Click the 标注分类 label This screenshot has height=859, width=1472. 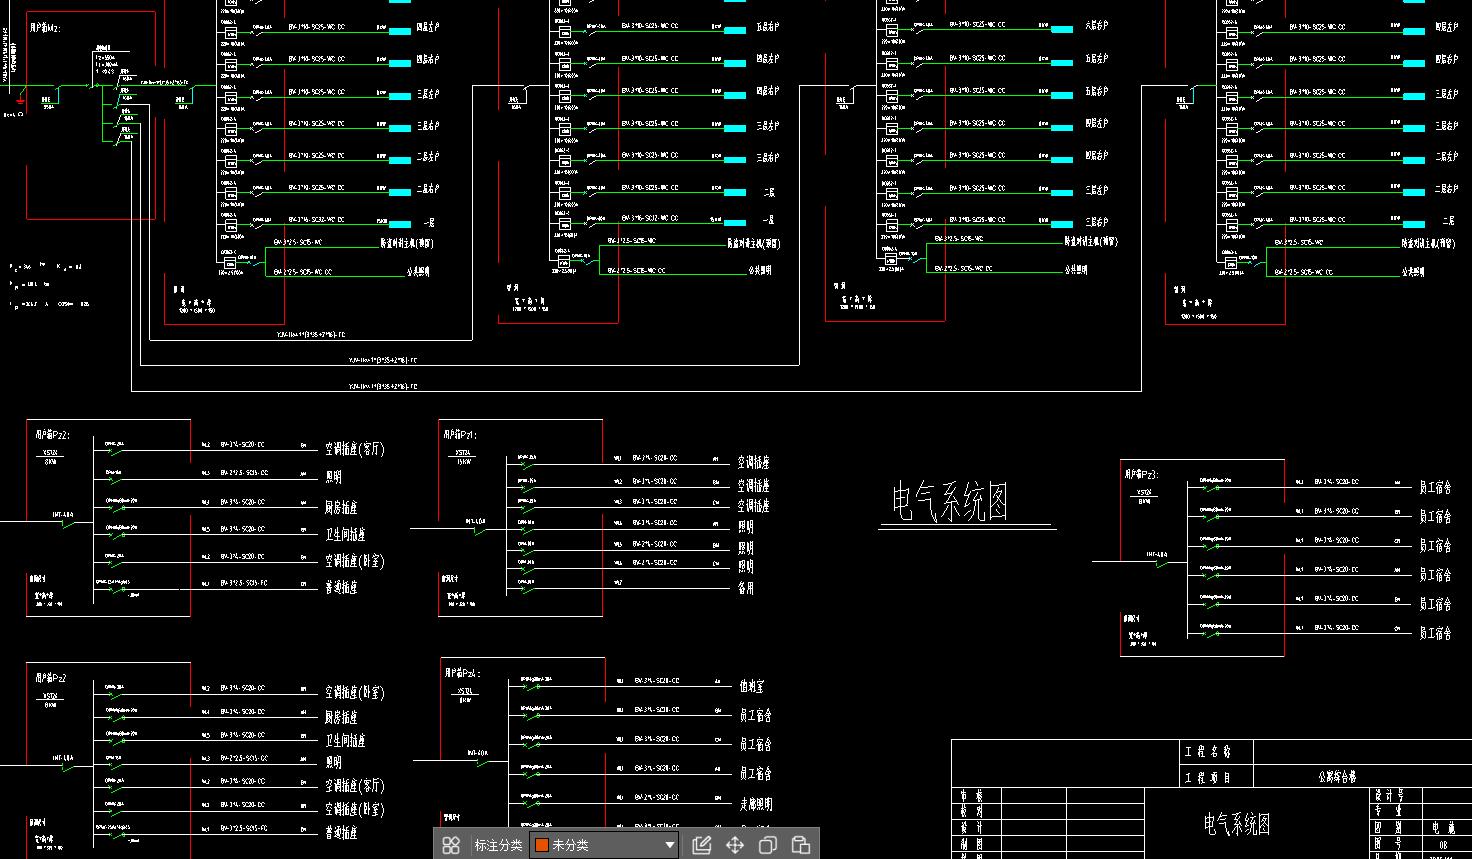tap(498, 845)
